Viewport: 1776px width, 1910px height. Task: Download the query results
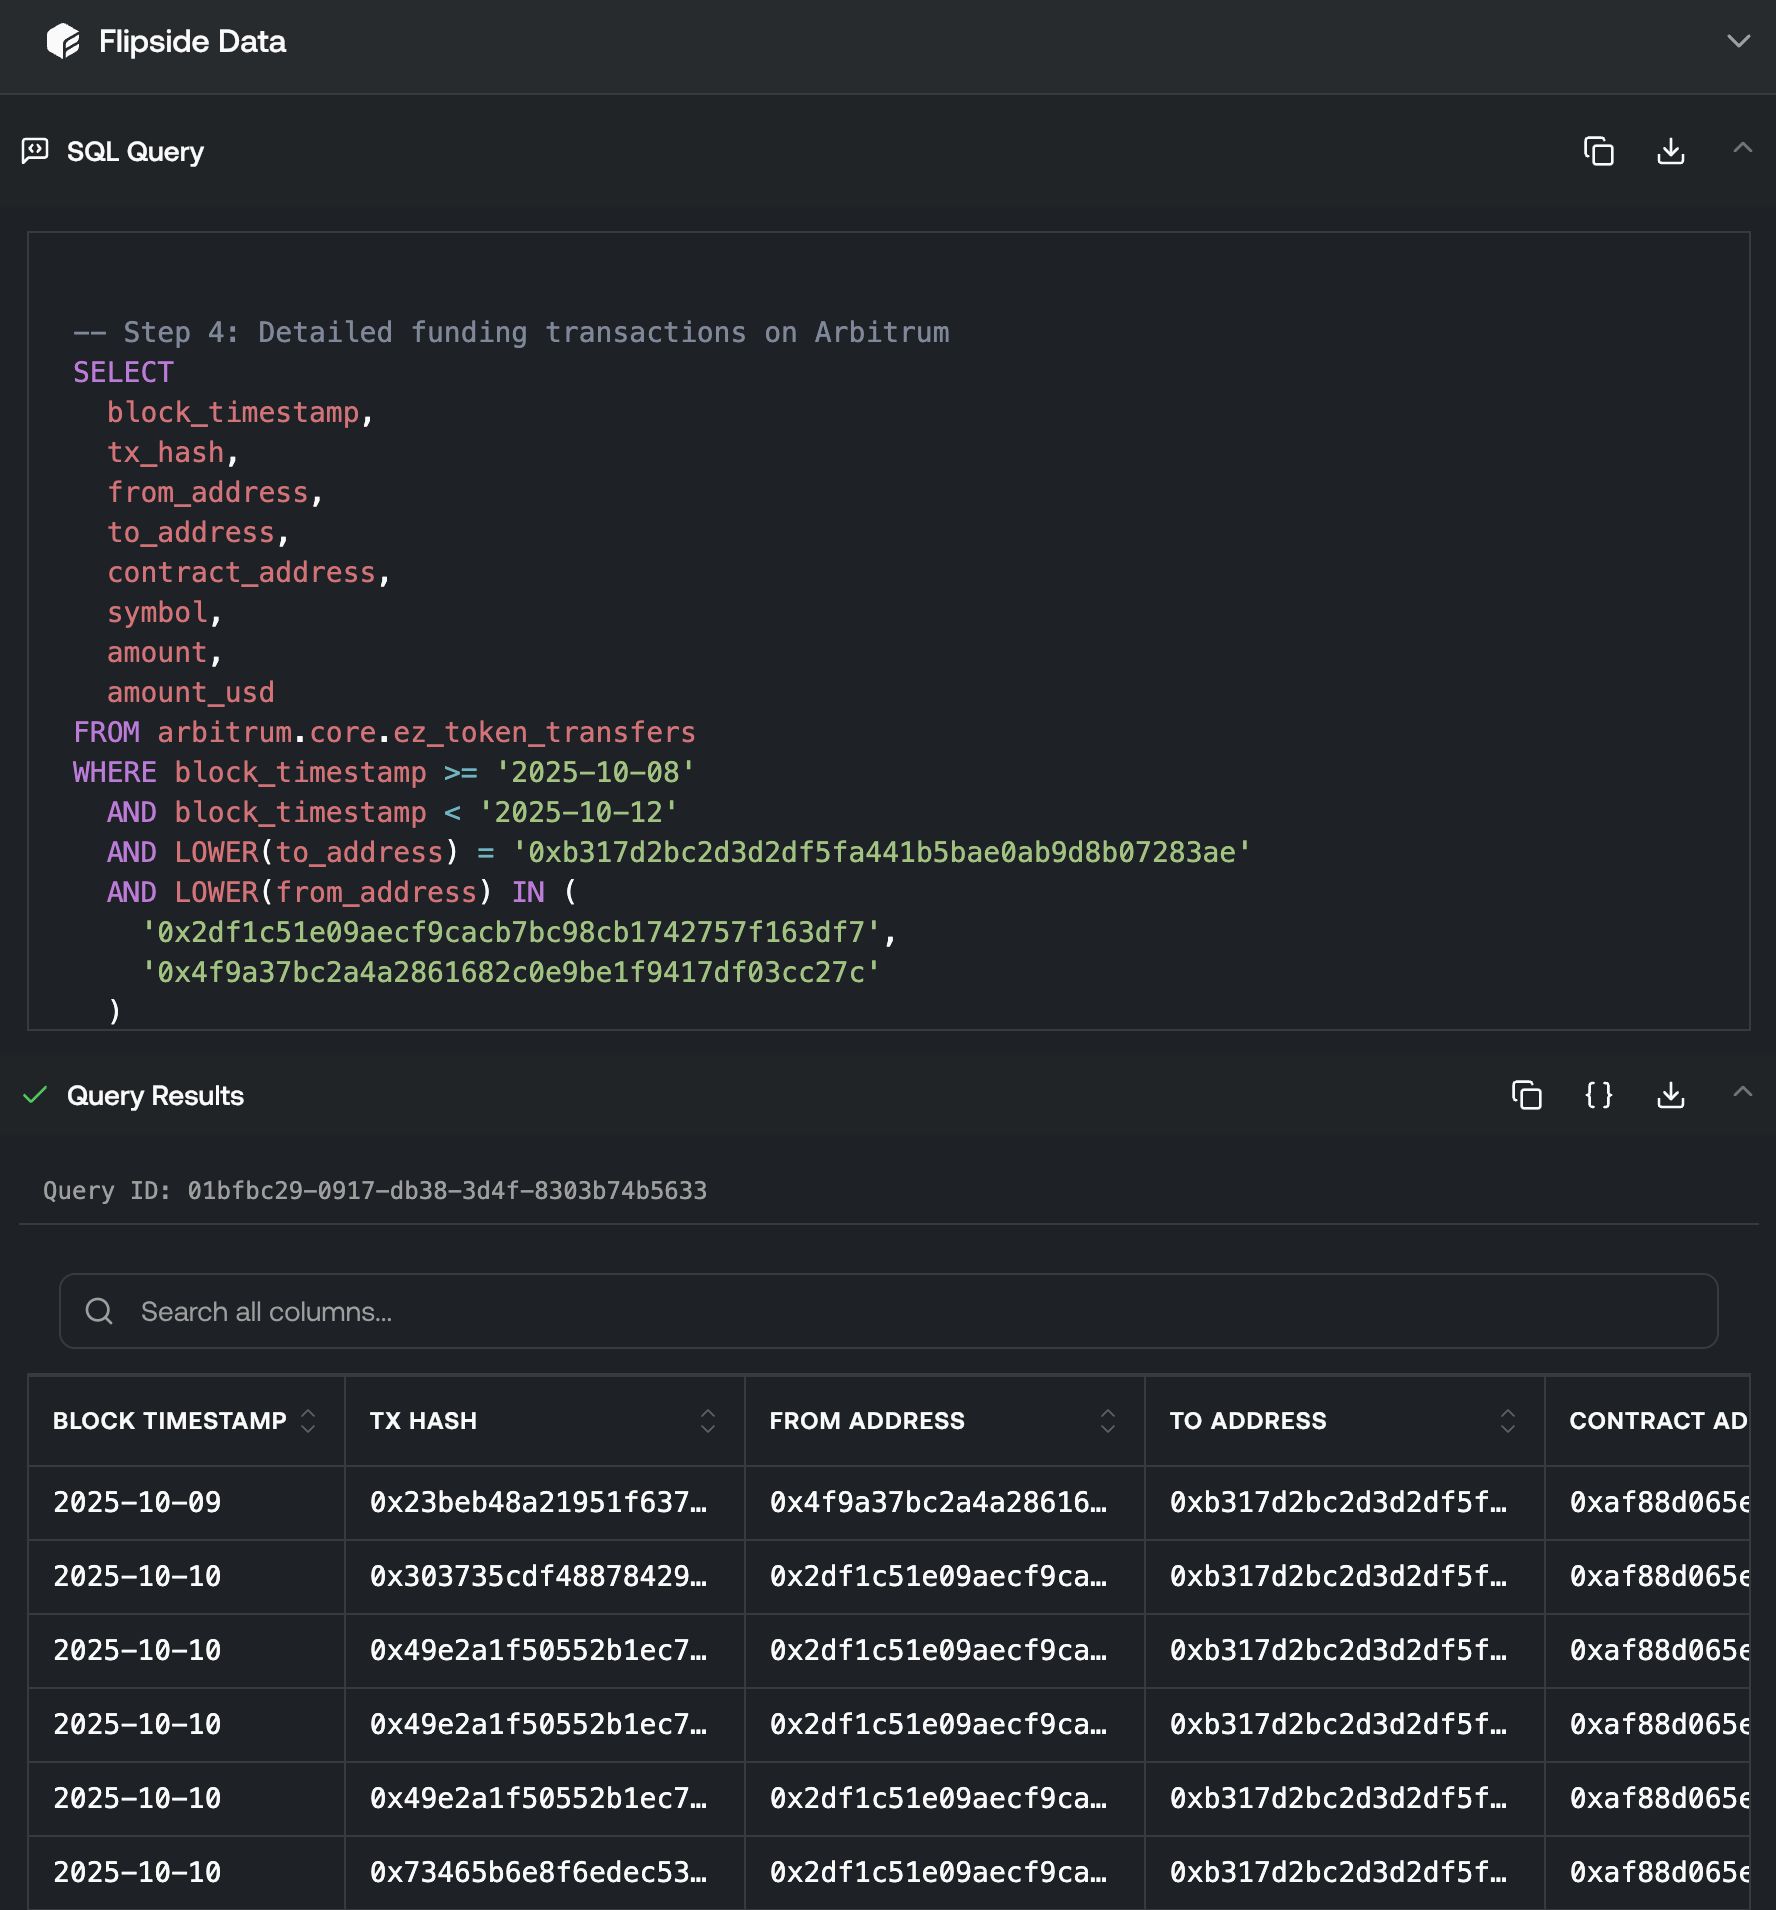(1670, 1095)
